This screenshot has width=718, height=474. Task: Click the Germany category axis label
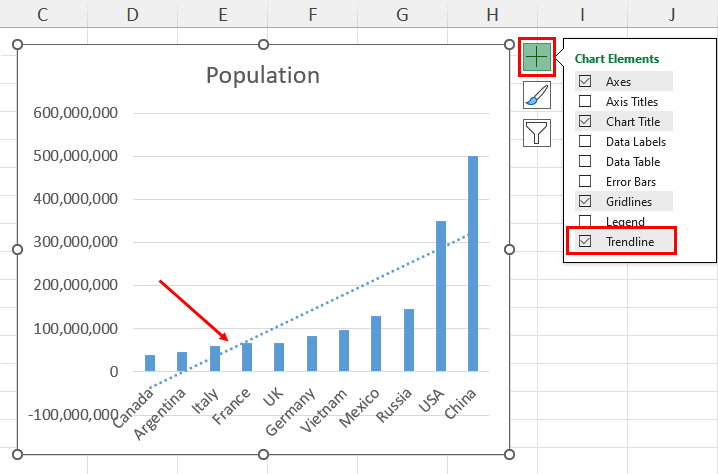290,412
